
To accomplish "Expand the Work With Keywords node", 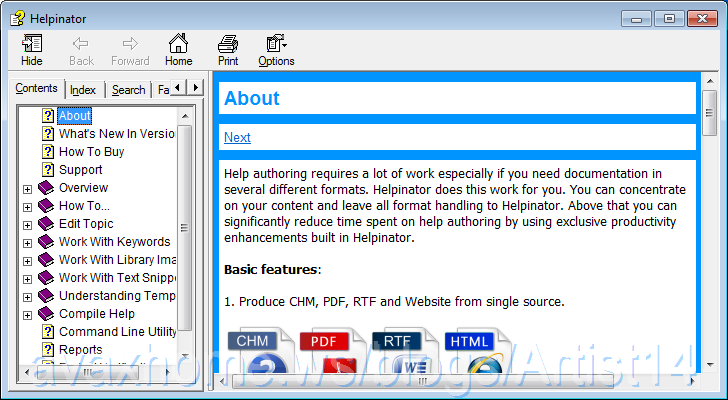I will (27, 243).
